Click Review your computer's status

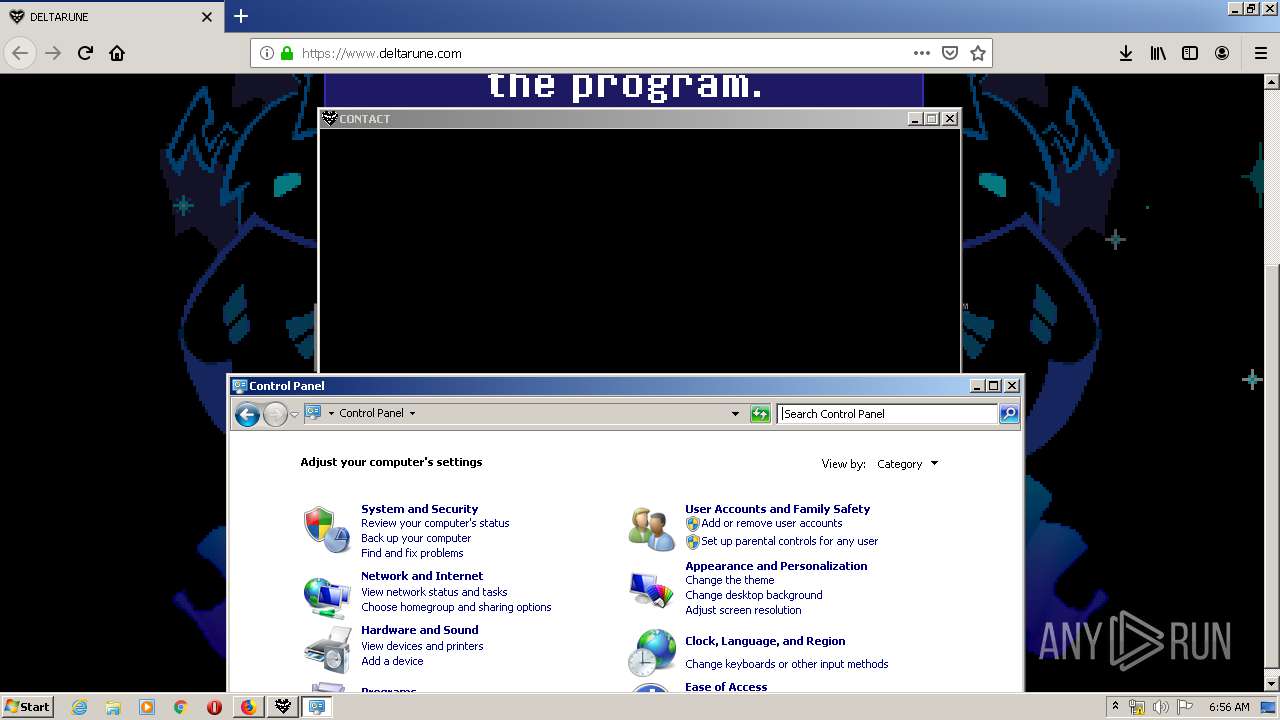tap(435, 523)
